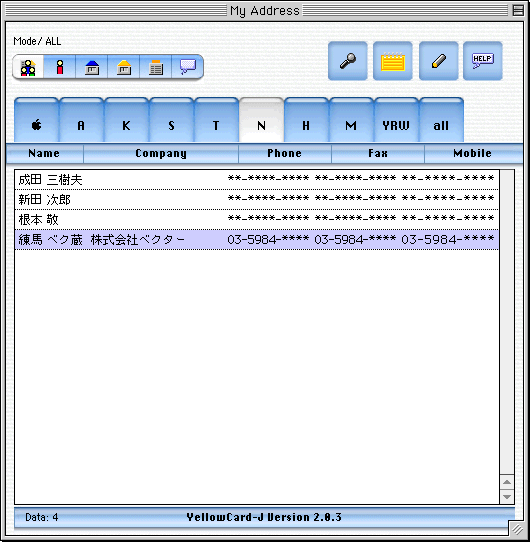Screen dimensions: 530x542
Task: Select the 練馬 ベク蔵 contact row
Action: pos(257,239)
